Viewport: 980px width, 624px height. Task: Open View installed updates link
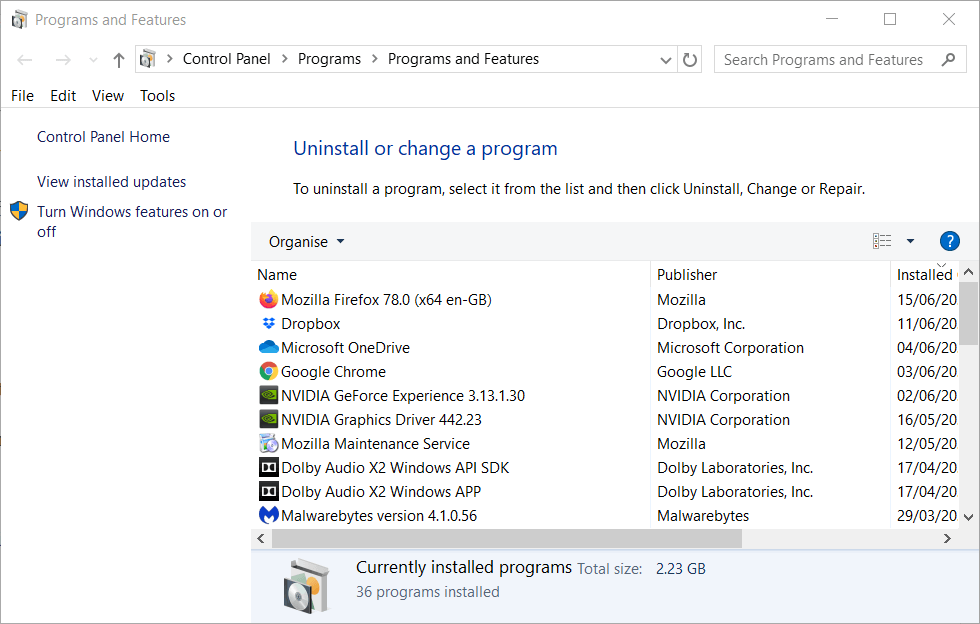[111, 182]
